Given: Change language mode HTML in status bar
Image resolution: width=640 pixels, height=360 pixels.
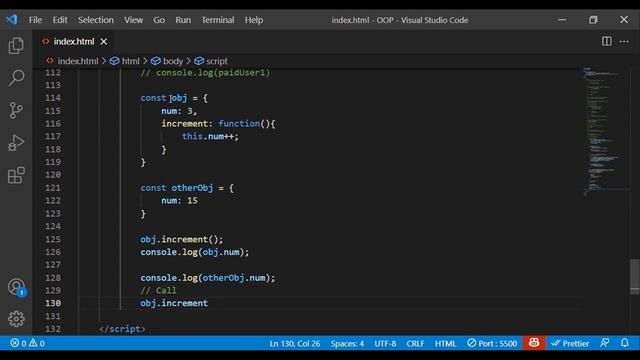Looking at the screenshot, I should (445, 344).
